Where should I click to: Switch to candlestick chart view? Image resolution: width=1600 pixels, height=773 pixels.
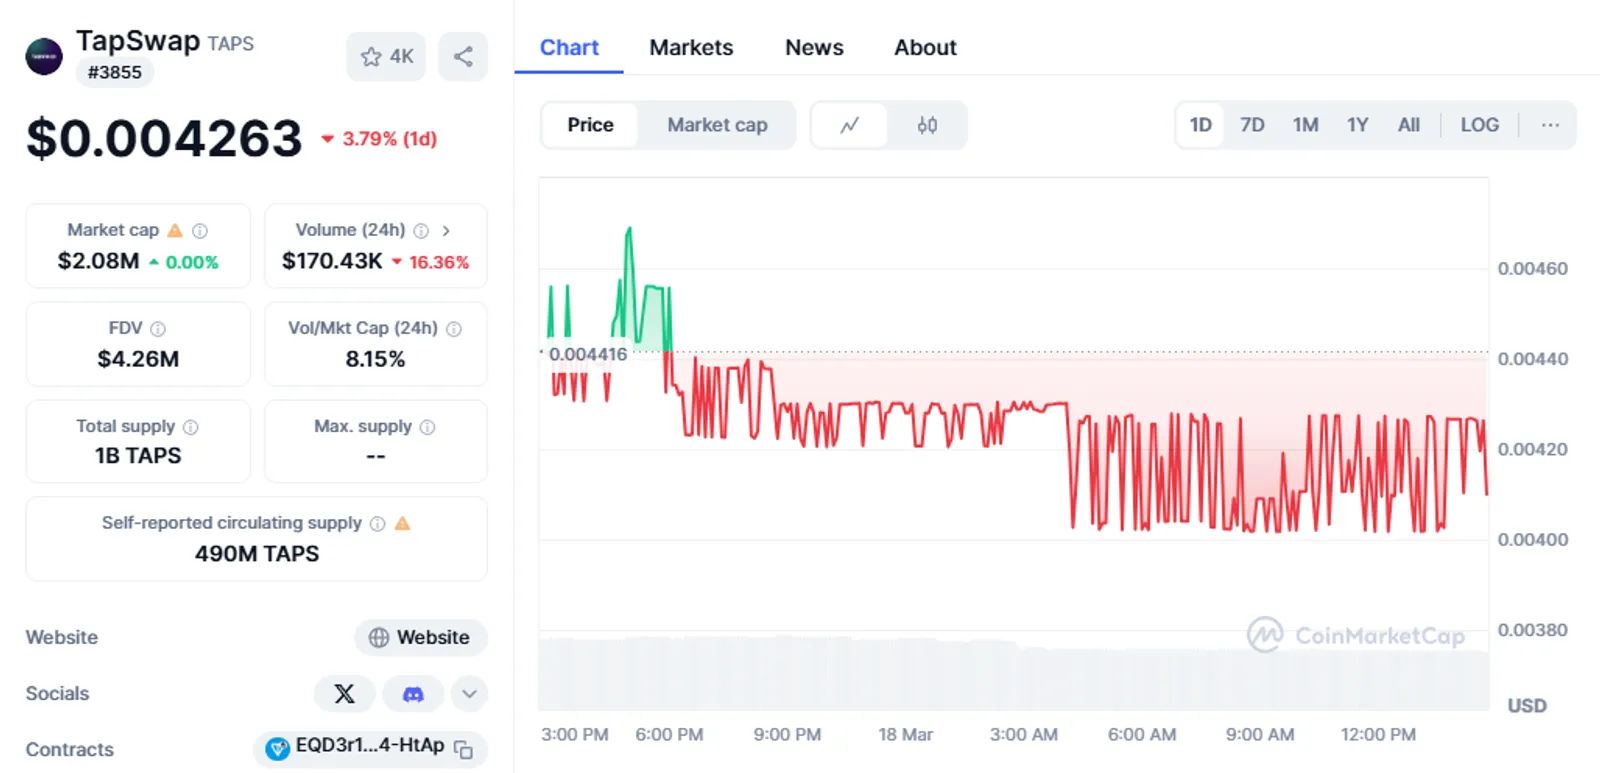(927, 125)
